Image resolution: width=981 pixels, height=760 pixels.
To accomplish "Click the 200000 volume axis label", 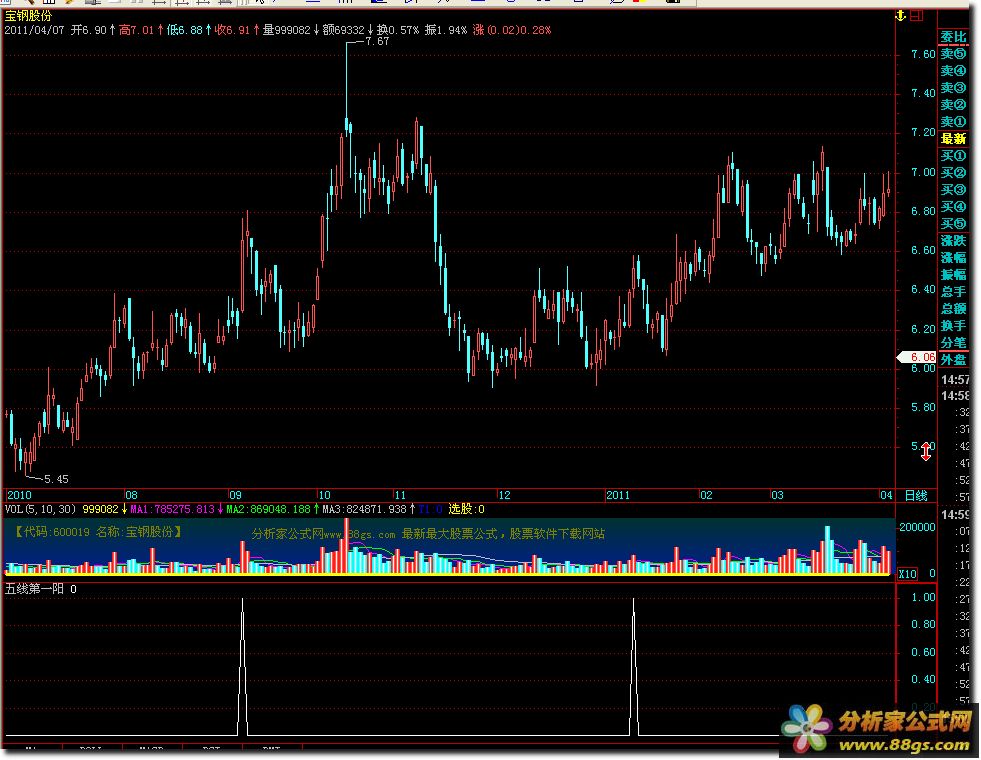I will (917, 527).
